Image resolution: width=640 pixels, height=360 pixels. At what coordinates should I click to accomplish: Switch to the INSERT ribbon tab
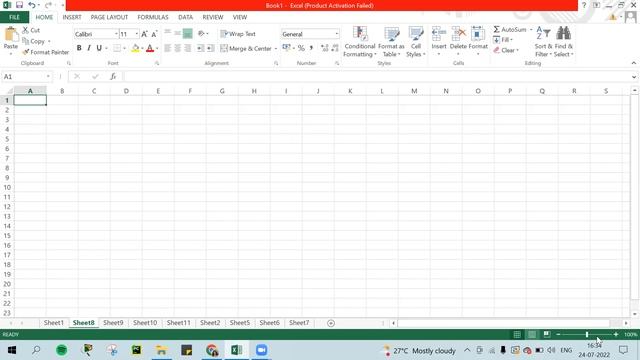pyautogui.click(x=72, y=17)
